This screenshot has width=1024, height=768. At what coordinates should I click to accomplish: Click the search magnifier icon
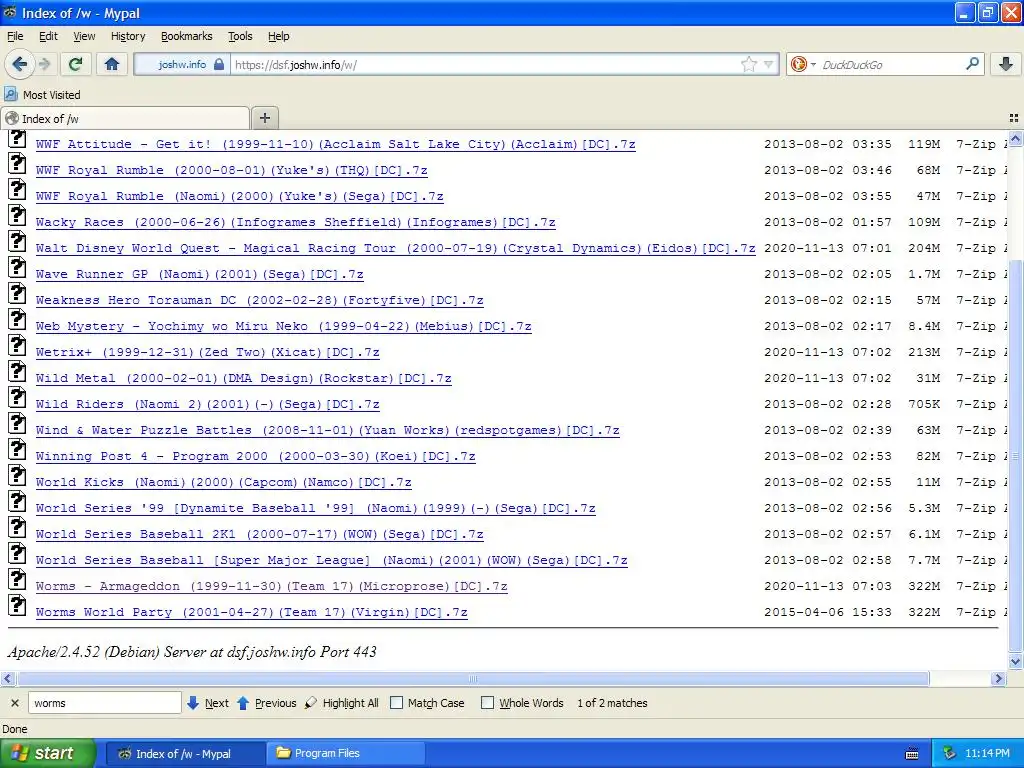972,64
